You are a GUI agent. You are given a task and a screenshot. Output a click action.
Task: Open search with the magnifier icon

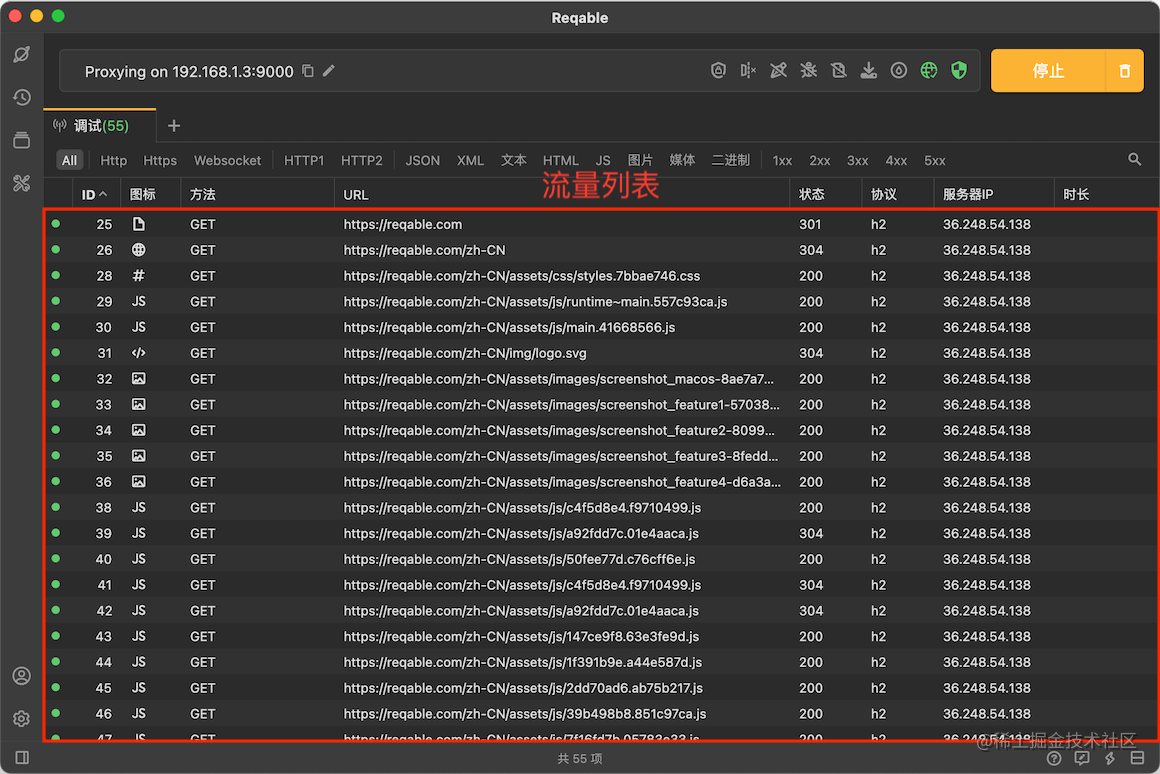pos(1134,159)
